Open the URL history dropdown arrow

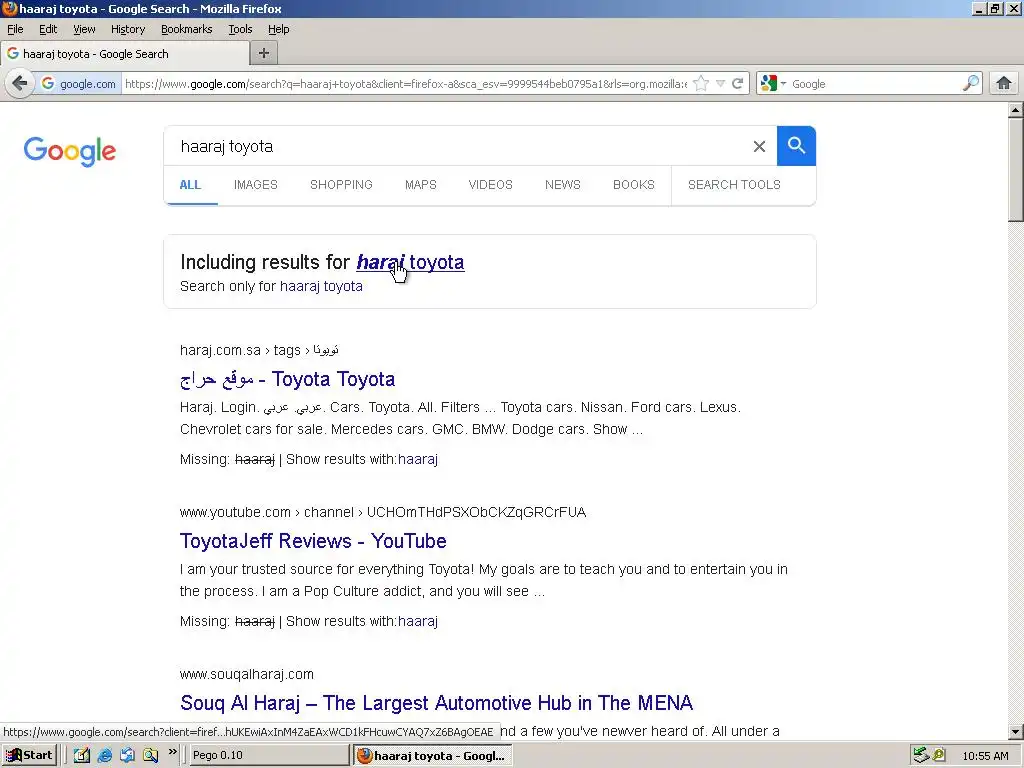pos(720,84)
